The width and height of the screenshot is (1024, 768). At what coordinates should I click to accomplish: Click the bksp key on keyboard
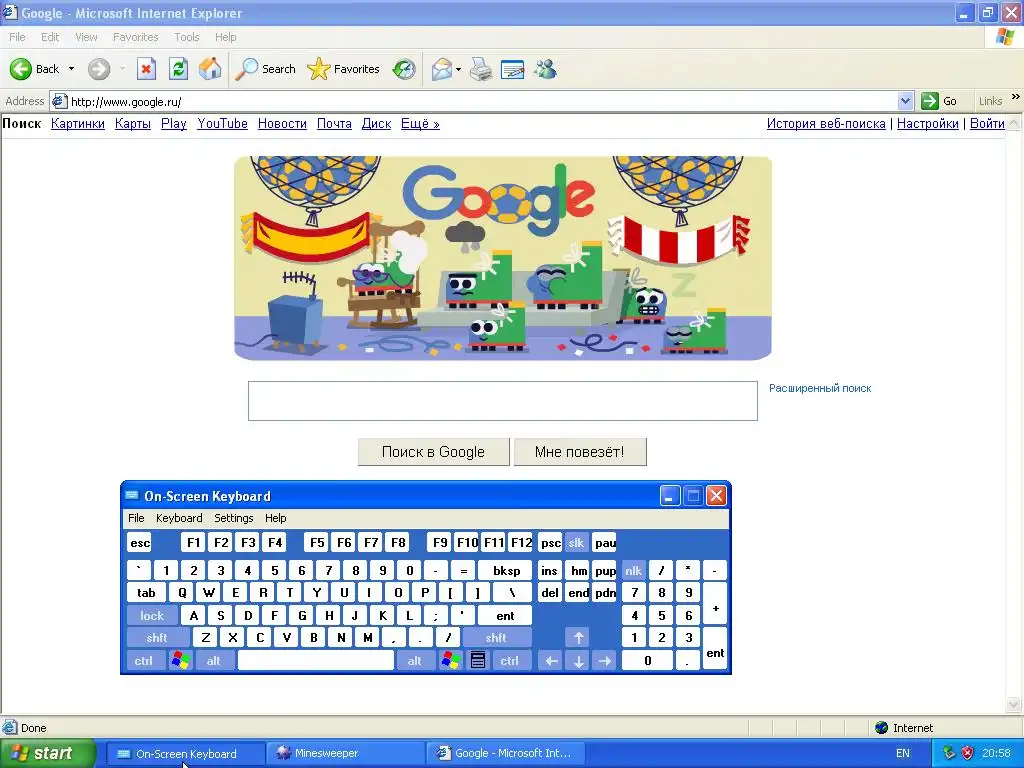pyautogui.click(x=507, y=570)
